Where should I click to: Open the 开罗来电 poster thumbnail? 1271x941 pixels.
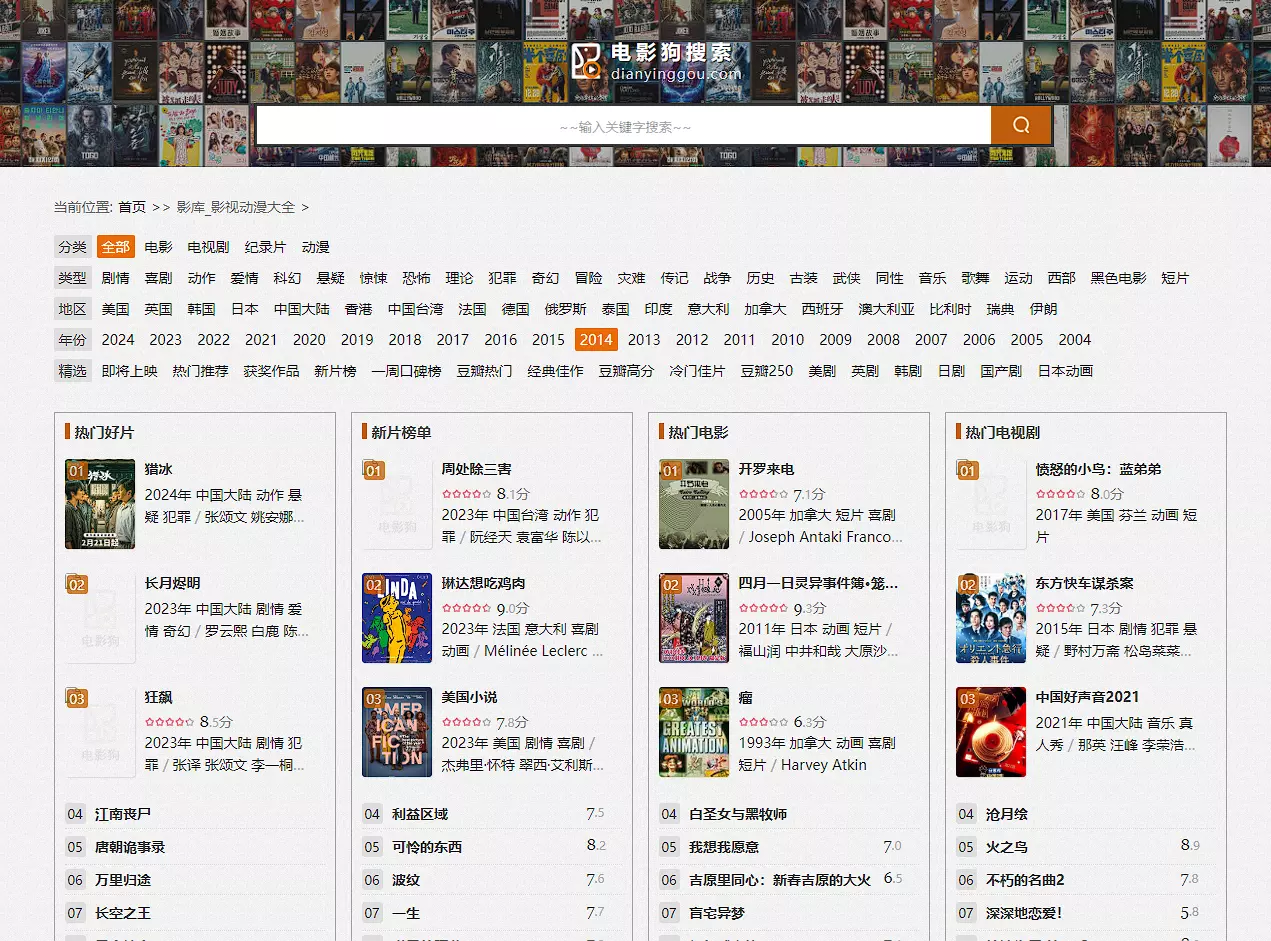click(693, 504)
